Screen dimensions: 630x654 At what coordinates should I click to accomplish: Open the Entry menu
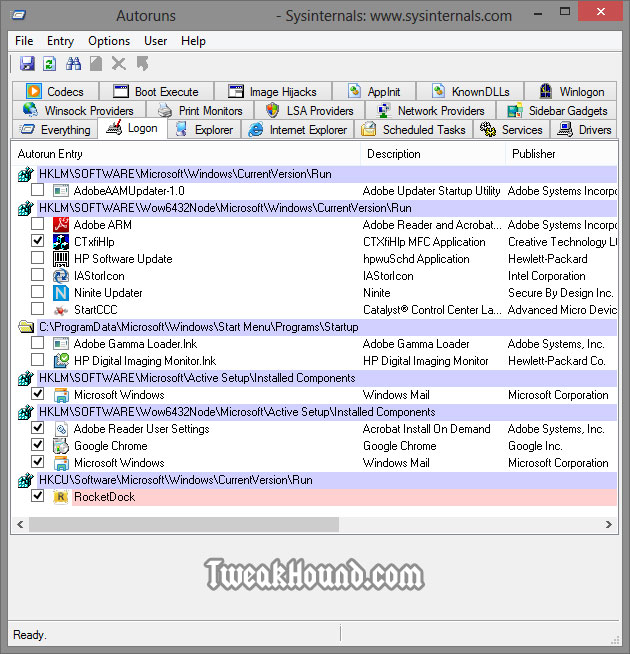60,41
